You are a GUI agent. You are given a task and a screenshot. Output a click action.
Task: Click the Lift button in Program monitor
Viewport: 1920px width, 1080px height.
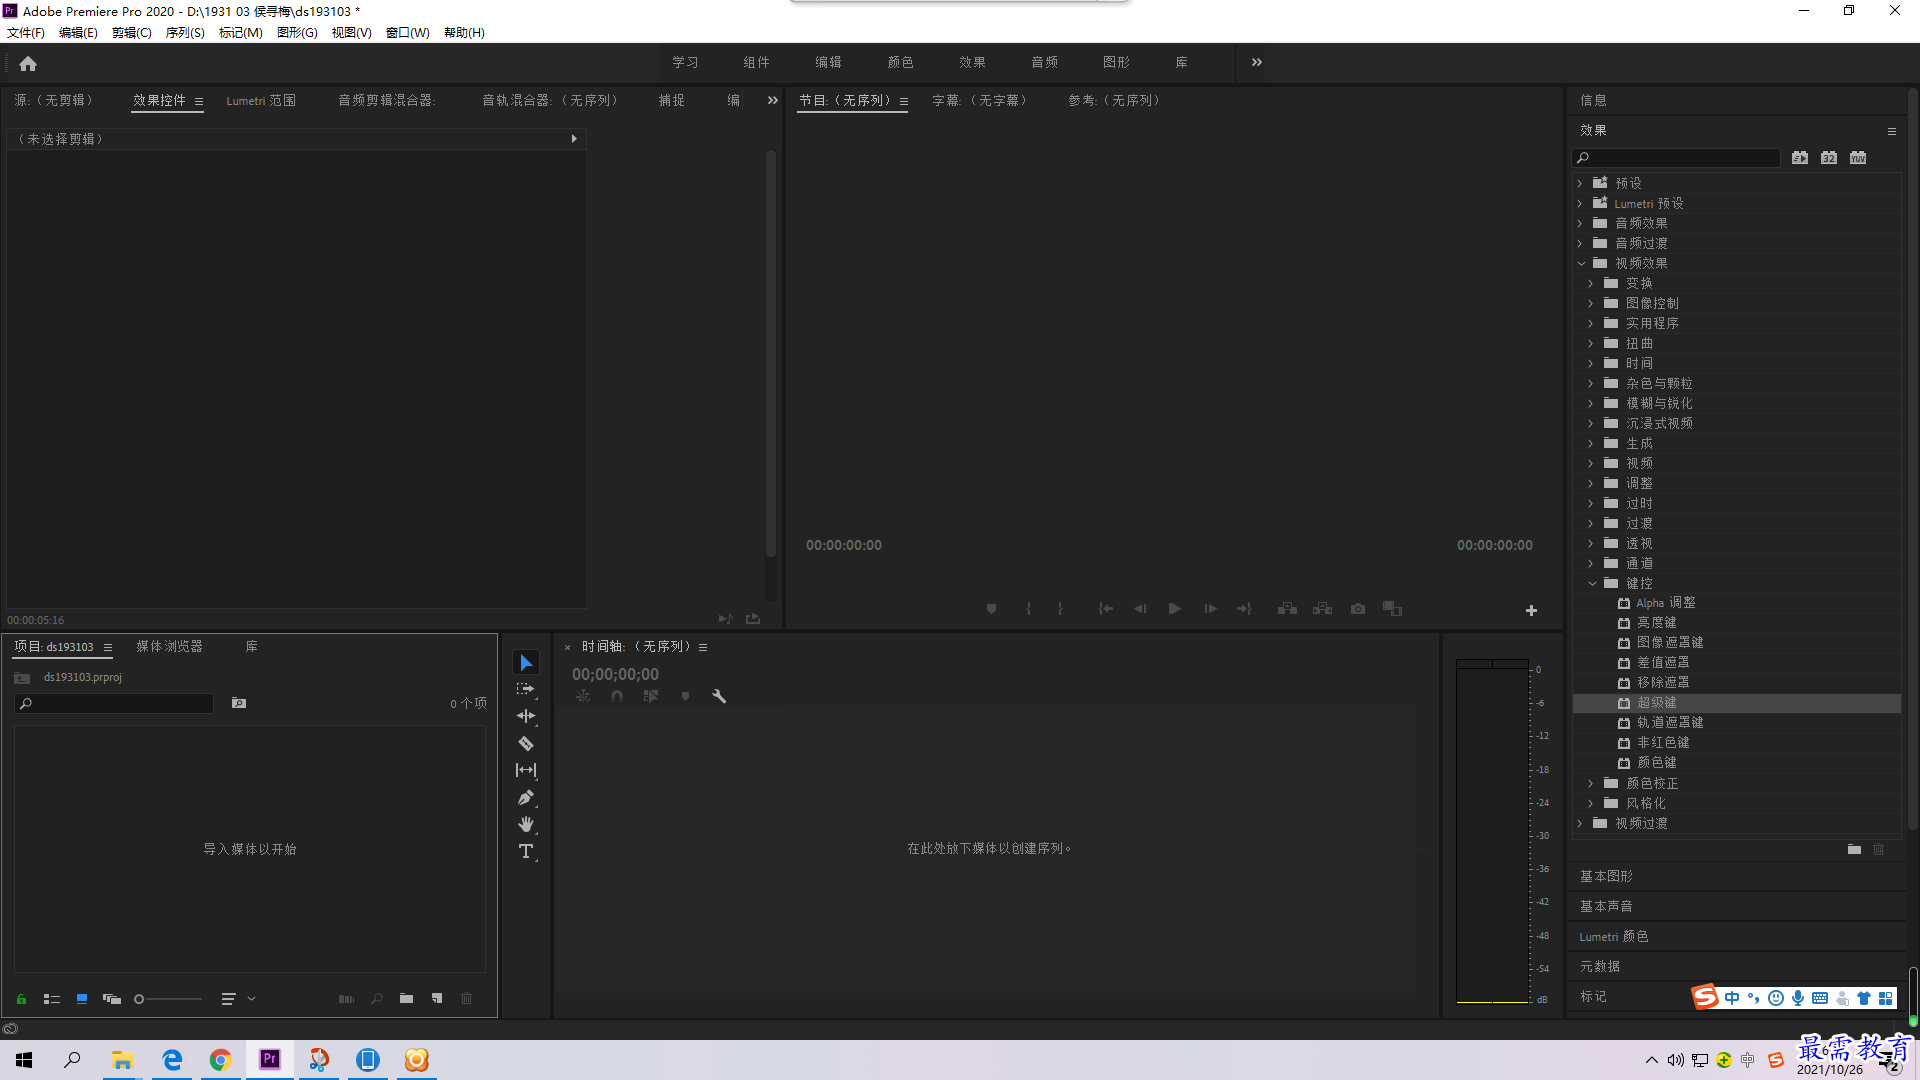(1288, 608)
